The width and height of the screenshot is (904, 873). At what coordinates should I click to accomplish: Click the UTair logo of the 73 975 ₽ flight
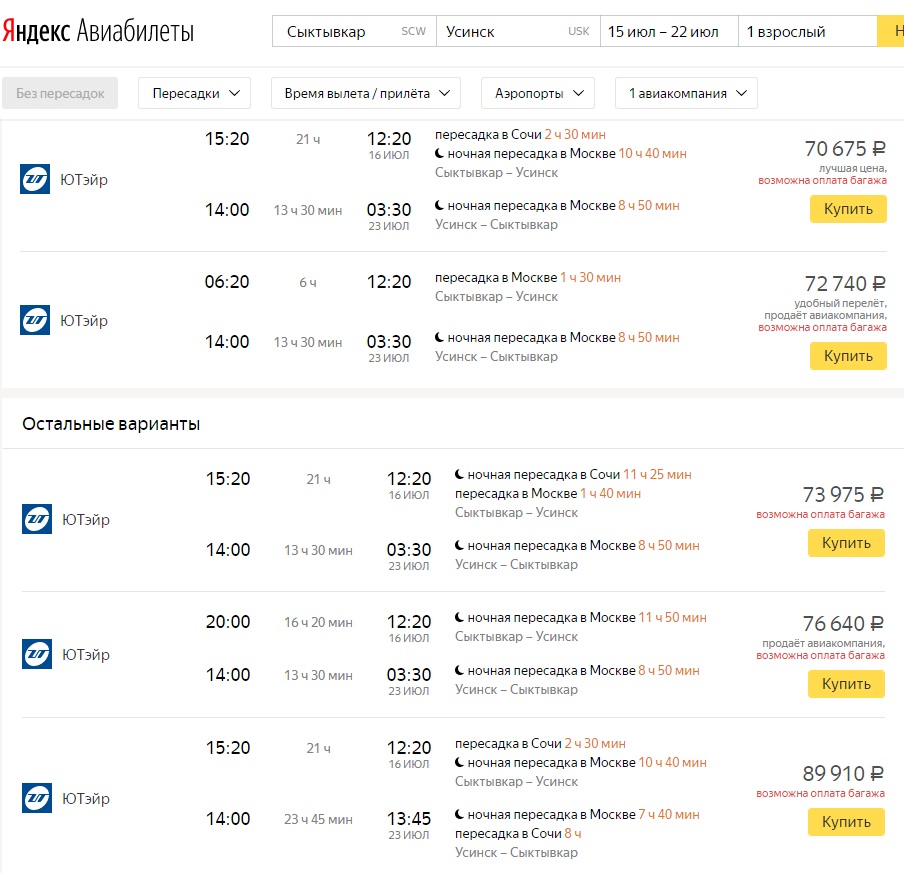pyautogui.click(x=37, y=519)
